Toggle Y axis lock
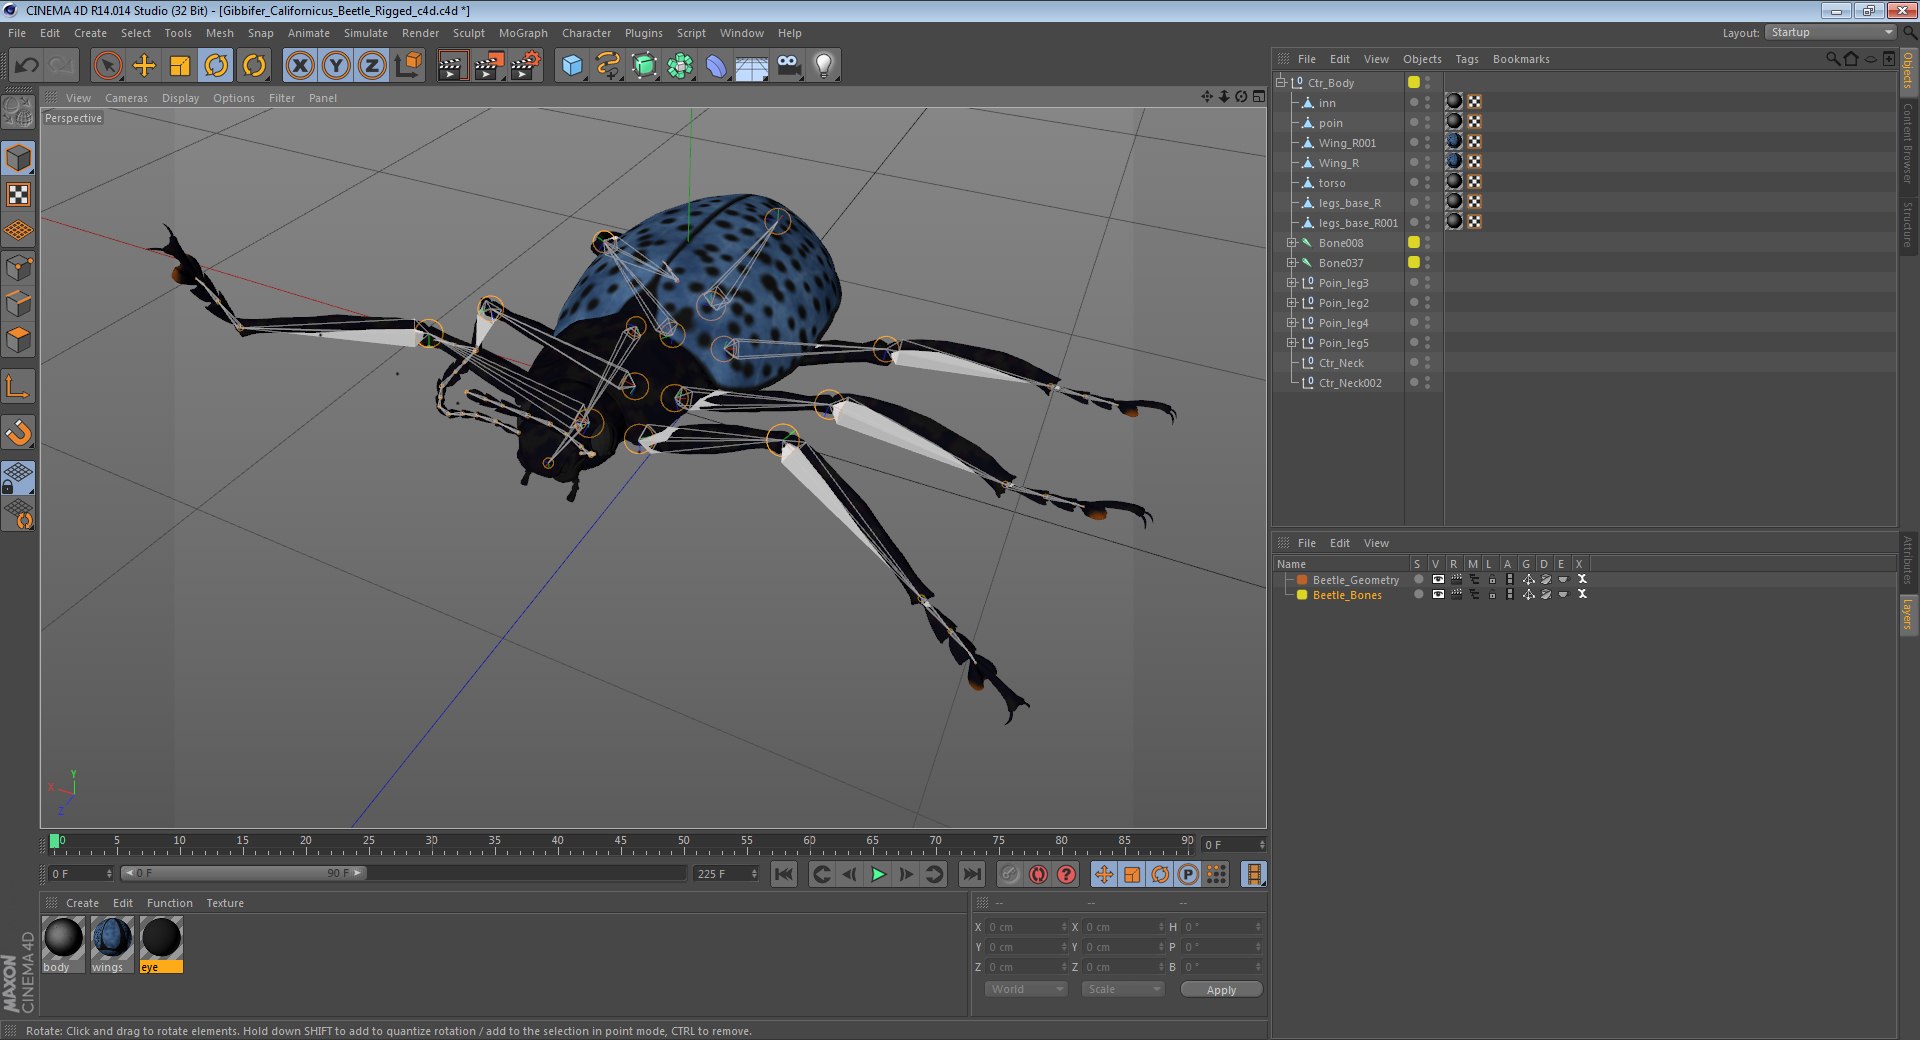 [336, 66]
